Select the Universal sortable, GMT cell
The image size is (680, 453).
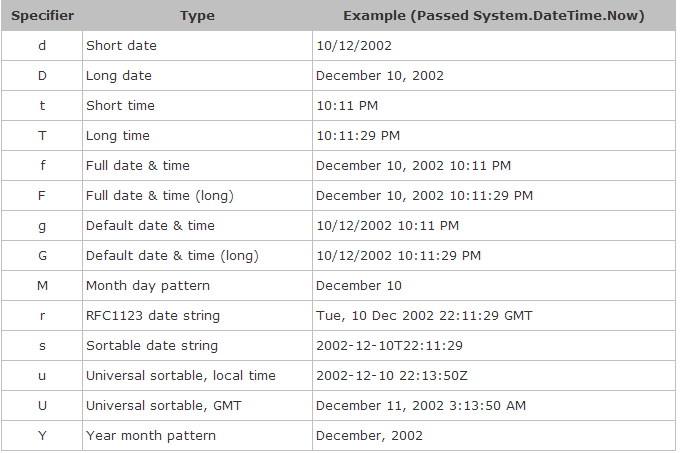click(197, 406)
